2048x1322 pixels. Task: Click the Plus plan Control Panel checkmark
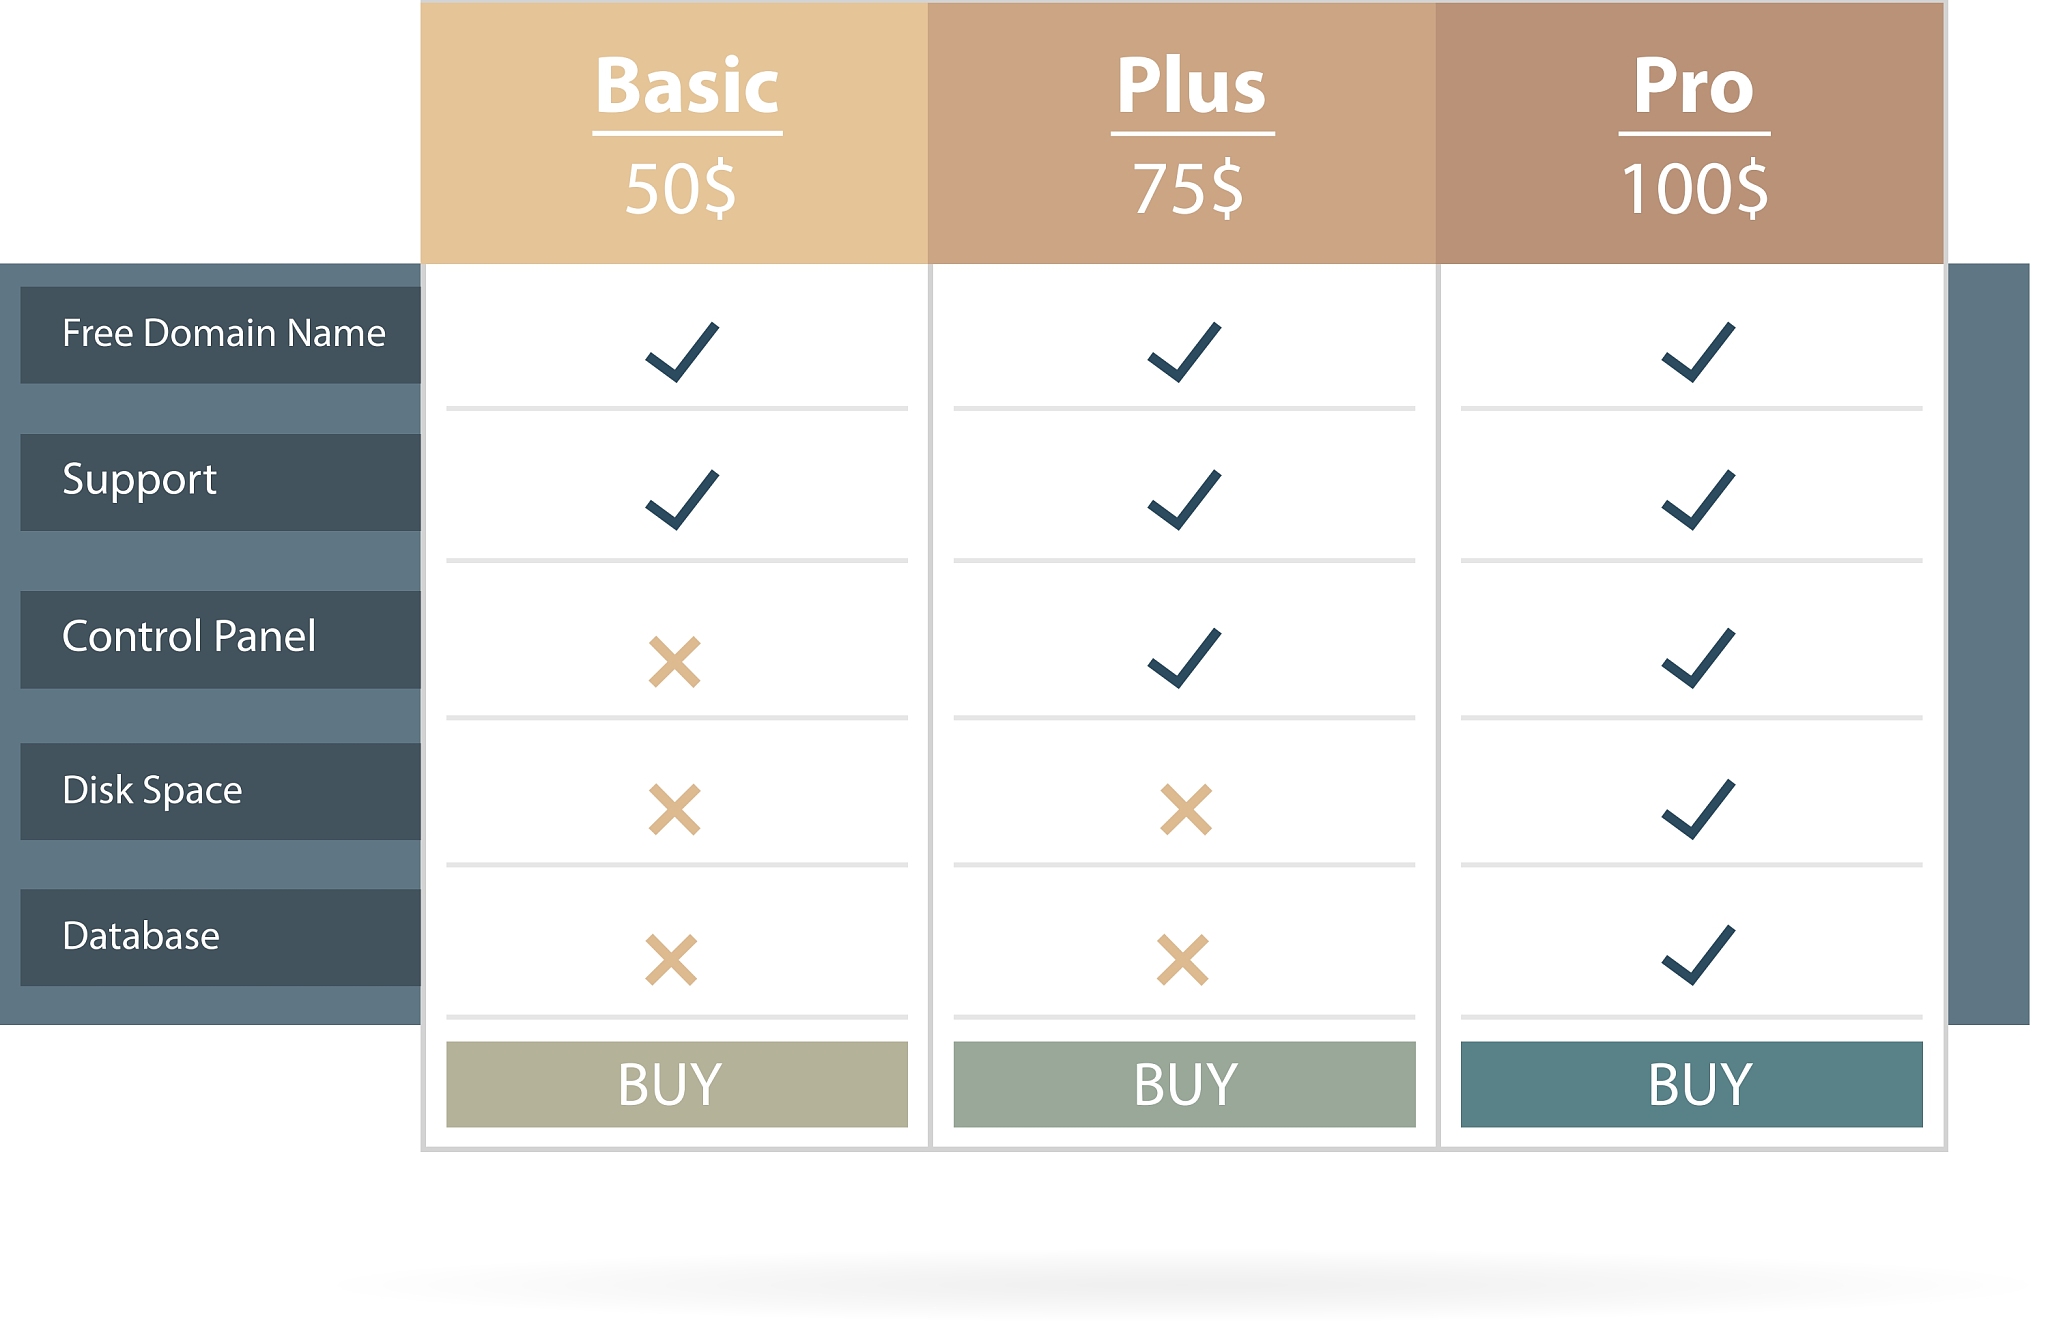1184,658
